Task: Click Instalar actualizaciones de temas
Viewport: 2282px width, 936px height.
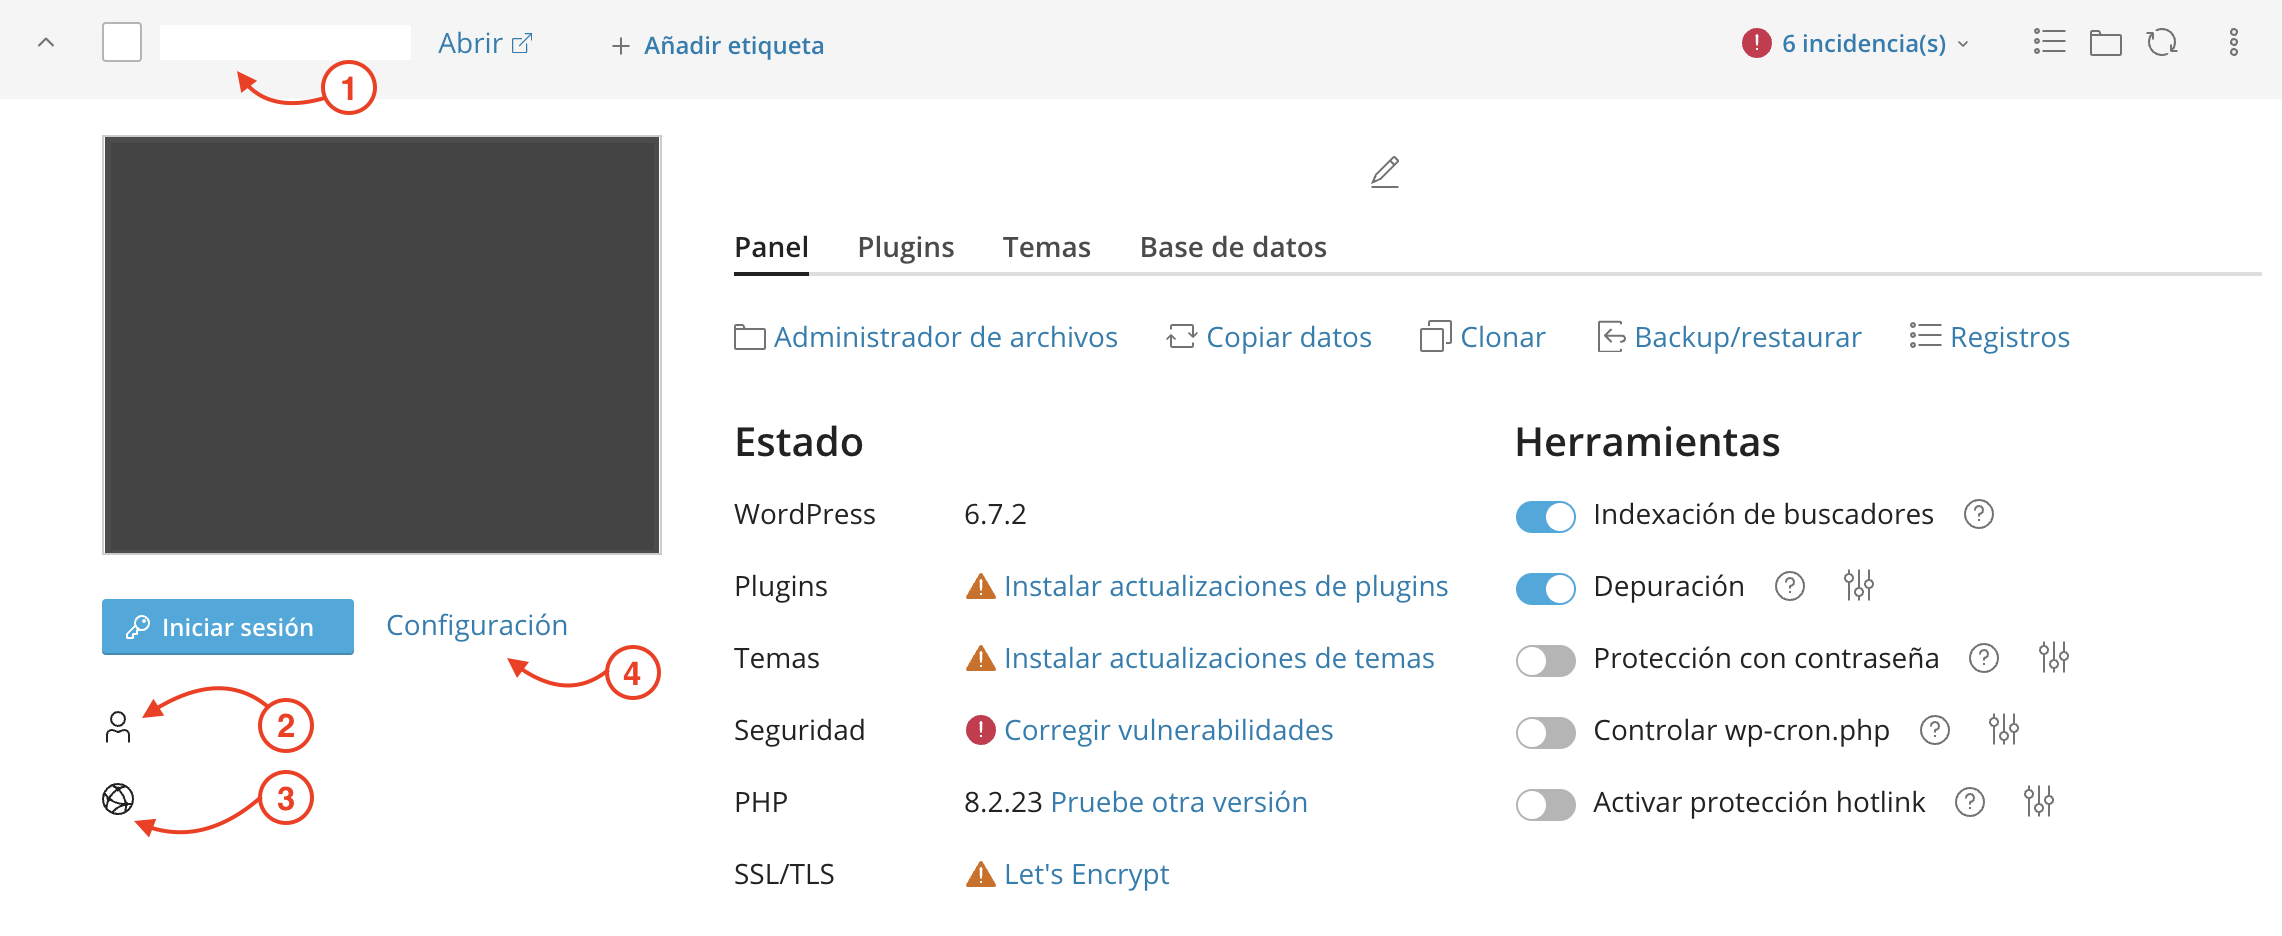Action: pos(1219,658)
